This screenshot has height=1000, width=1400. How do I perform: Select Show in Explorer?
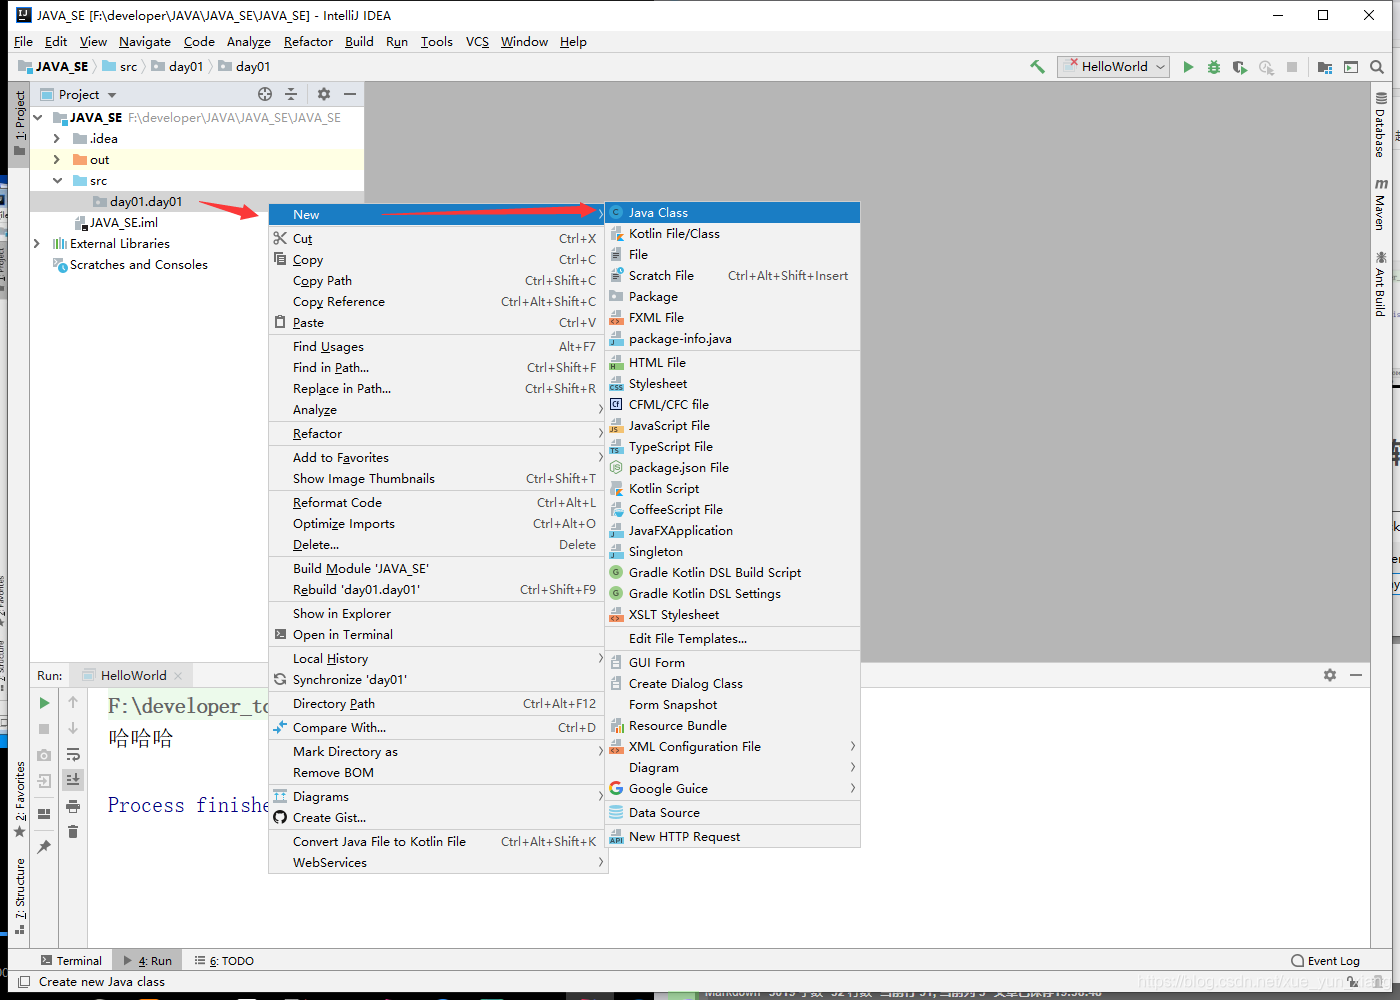click(437, 614)
